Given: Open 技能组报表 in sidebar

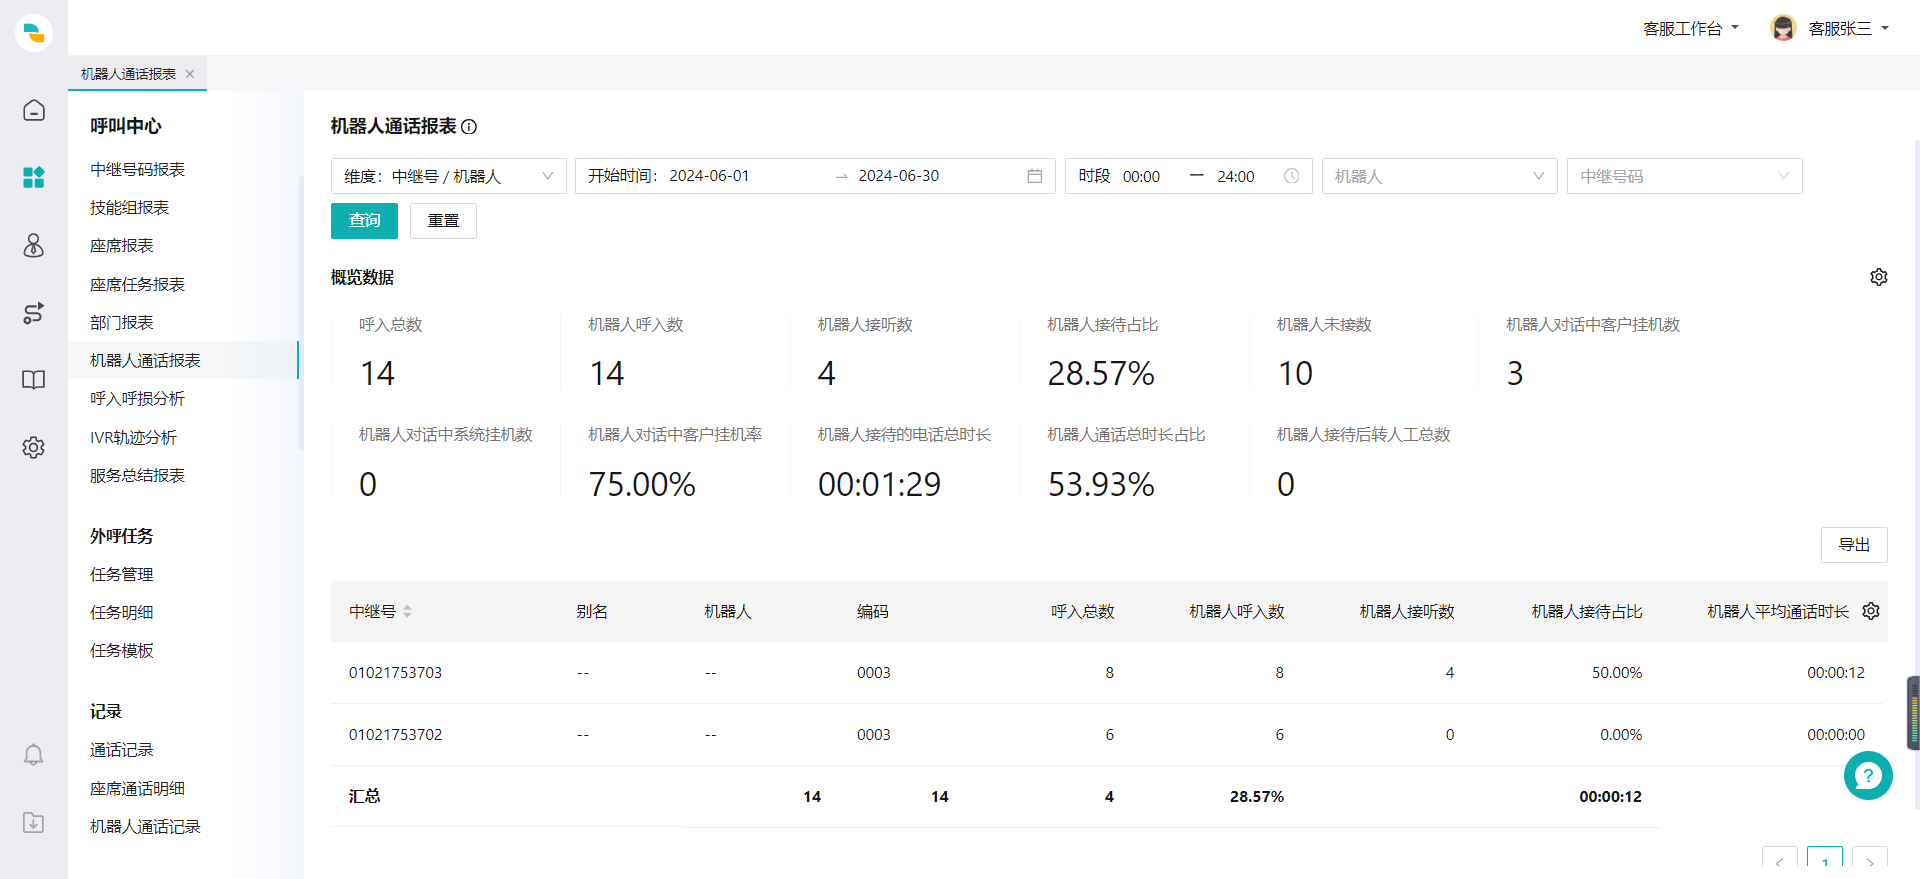Looking at the screenshot, I should (x=130, y=208).
